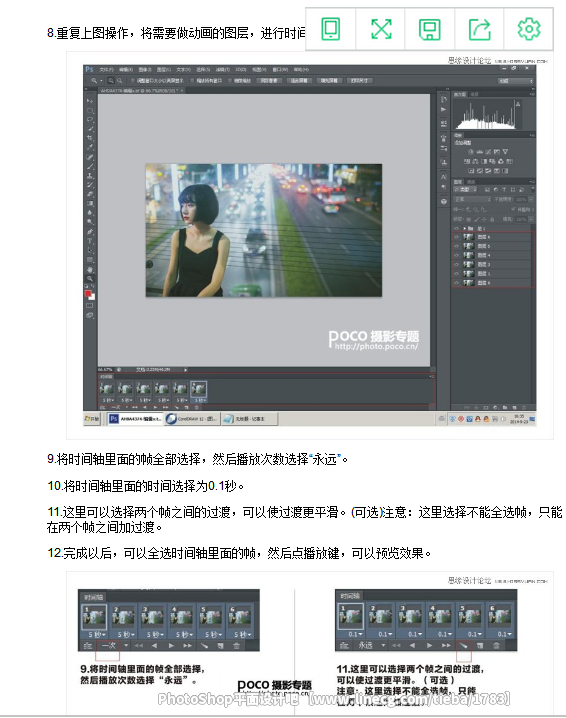The width and height of the screenshot is (566, 718).
Task: Select the Type (T) tool in toolbox
Action: pos(90,241)
